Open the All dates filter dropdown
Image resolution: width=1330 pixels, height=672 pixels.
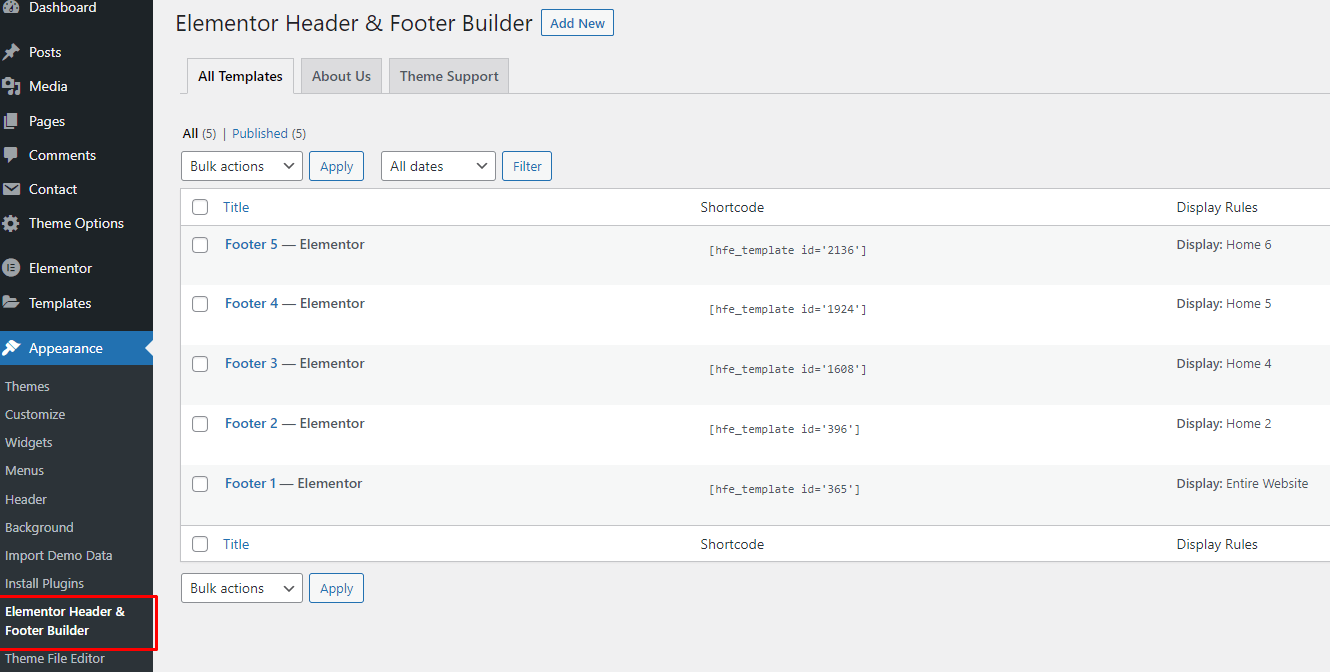pyautogui.click(x=438, y=166)
